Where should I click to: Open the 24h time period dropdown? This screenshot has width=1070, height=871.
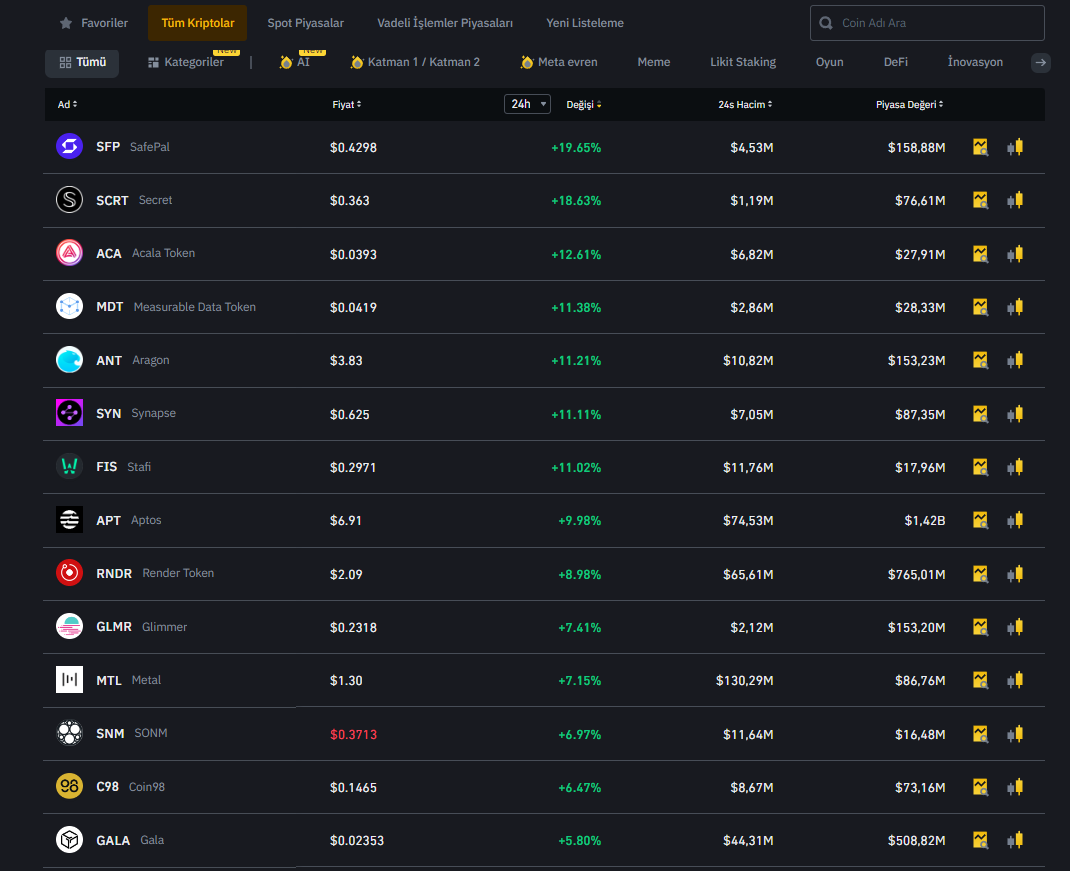pyautogui.click(x=527, y=104)
